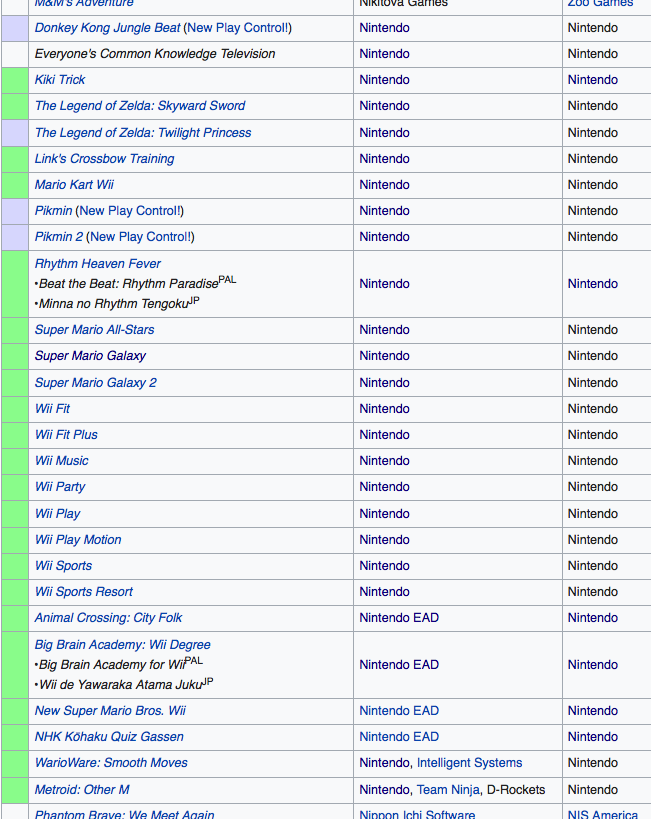The width and height of the screenshot is (651, 819).
Task: Select the Wii Sports Resort link
Action: click(83, 592)
